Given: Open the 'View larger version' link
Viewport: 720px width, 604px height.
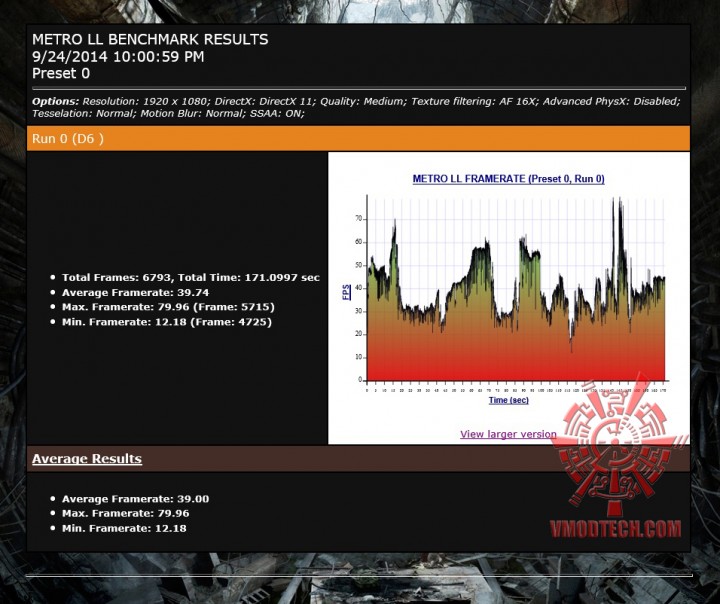Looking at the screenshot, I should (508, 434).
